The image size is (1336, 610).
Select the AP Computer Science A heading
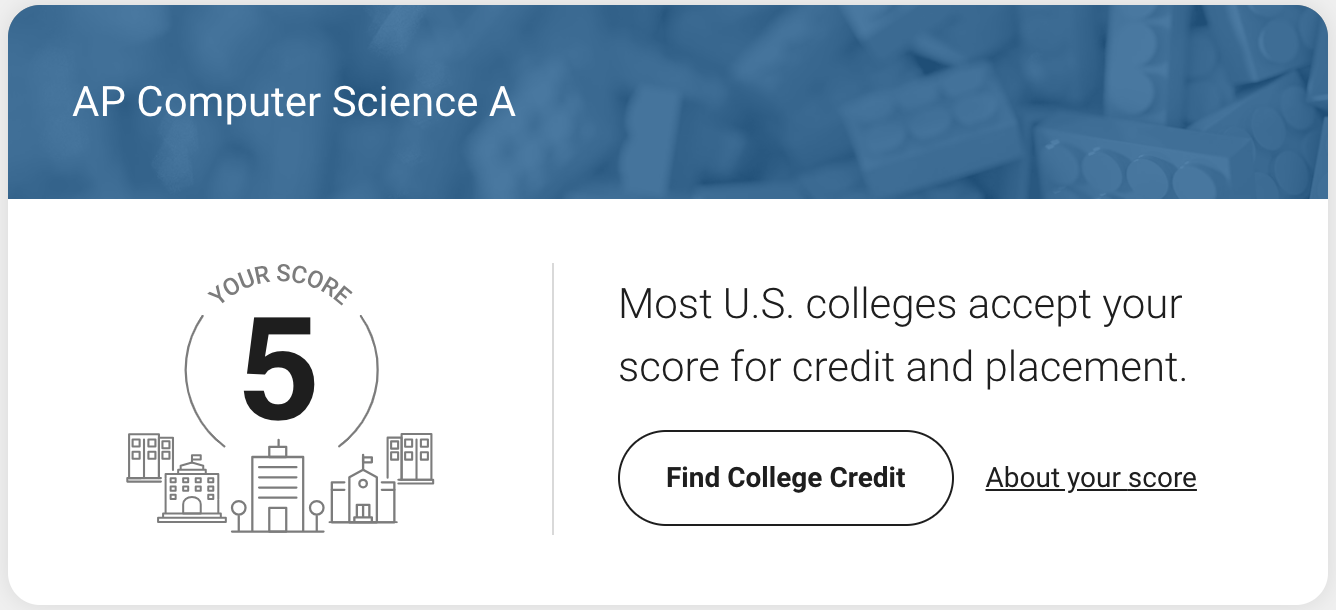click(294, 103)
